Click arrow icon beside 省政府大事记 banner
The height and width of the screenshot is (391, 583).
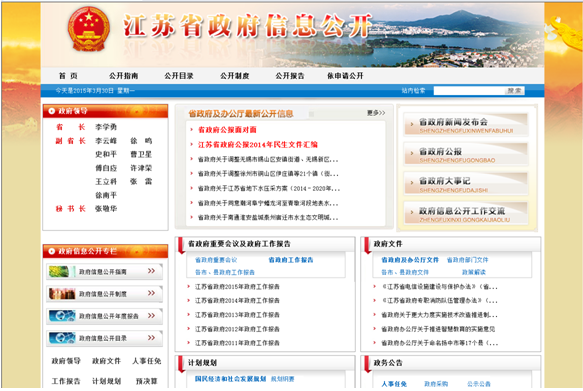coord(412,182)
